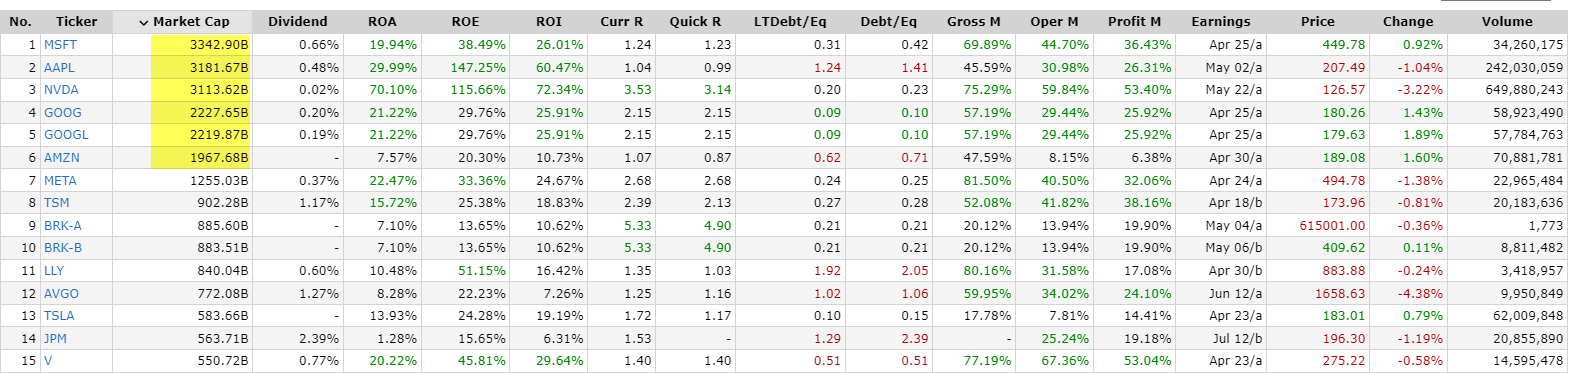Image resolution: width=1592 pixels, height=373 pixels.
Task: Sort table by Volume column header
Action: [x=1507, y=21]
